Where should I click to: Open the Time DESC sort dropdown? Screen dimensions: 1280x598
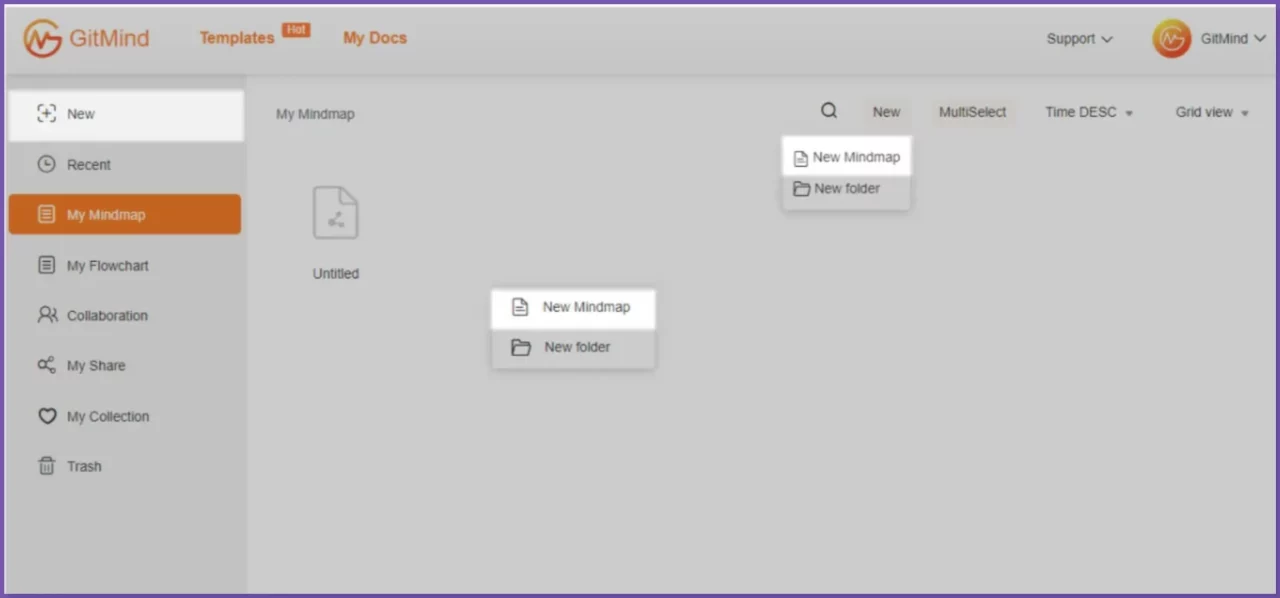click(1089, 113)
